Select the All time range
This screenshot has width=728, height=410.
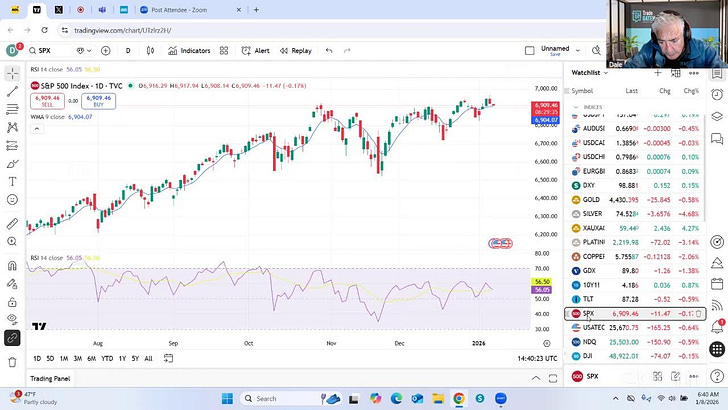(149, 358)
